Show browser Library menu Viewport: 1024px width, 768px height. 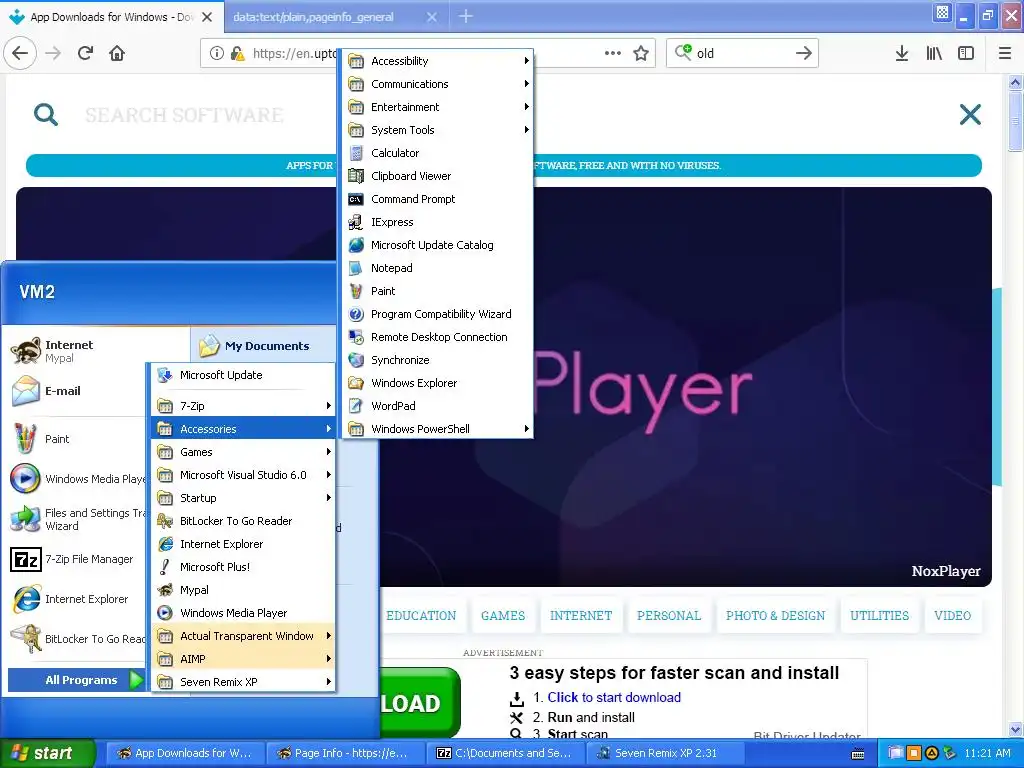[934, 54]
